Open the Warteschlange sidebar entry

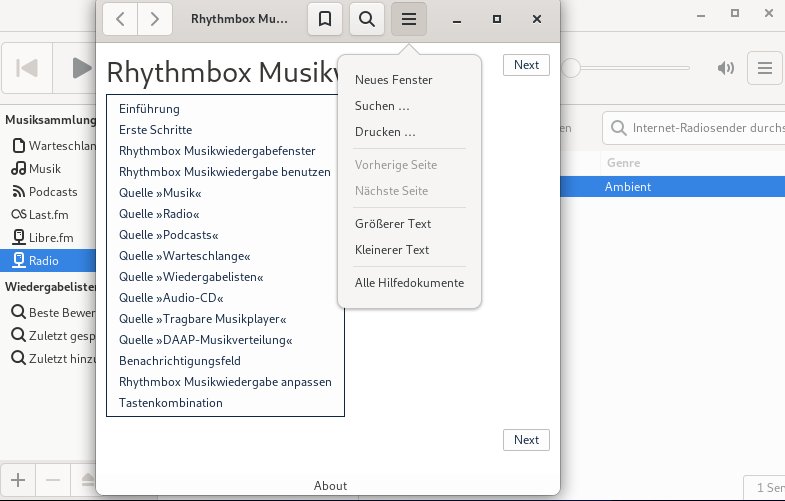click(53, 146)
